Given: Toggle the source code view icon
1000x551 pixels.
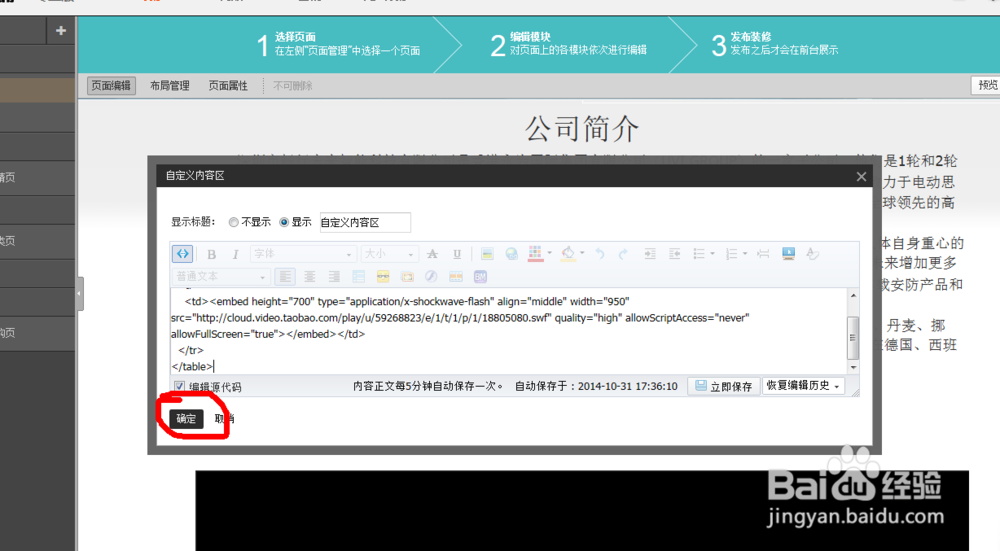Looking at the screenshot, I should click(x=182, y=254).
